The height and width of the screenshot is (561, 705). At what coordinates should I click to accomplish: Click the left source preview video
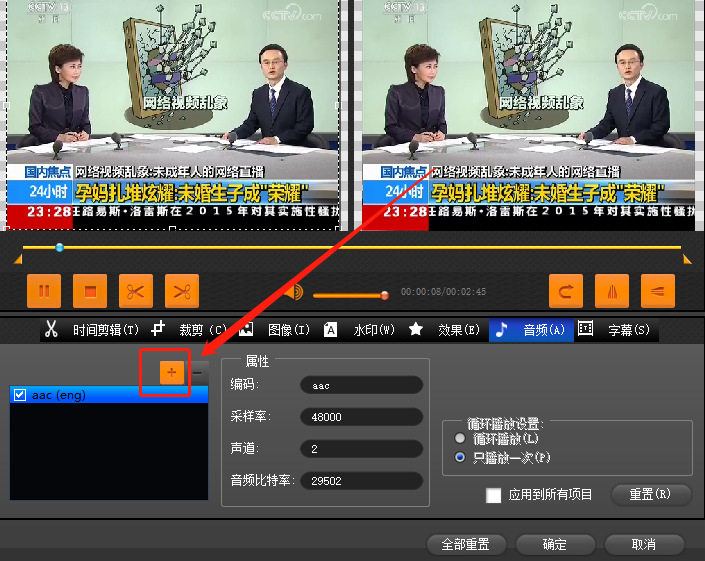[173, 115]
